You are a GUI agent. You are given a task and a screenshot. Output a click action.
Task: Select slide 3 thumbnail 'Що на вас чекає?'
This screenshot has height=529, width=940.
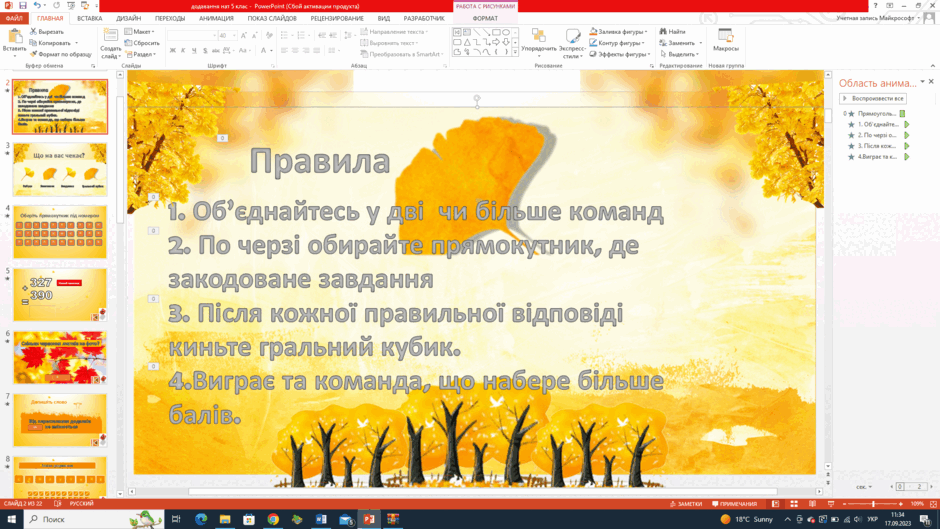(x=60, y=169)
